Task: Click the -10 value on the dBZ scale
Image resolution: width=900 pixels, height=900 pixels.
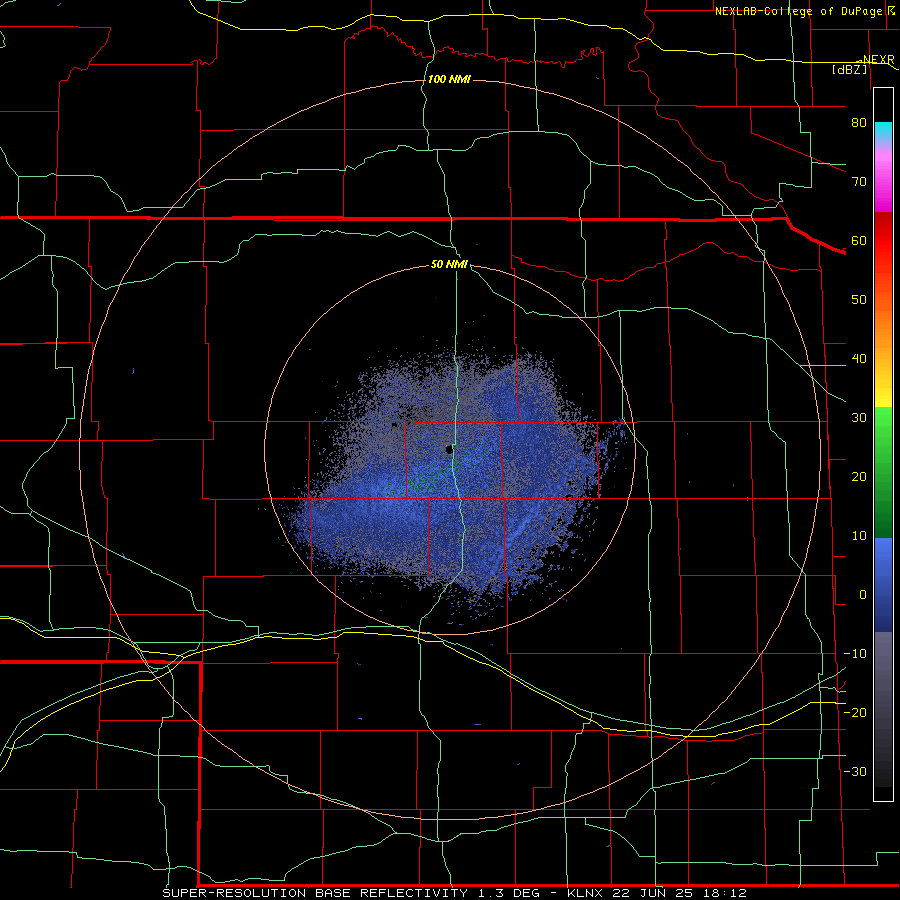Action: 855,654
